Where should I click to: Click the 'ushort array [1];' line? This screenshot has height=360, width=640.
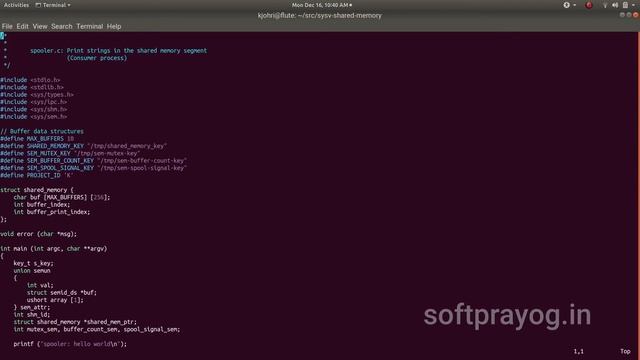[55, 300]
